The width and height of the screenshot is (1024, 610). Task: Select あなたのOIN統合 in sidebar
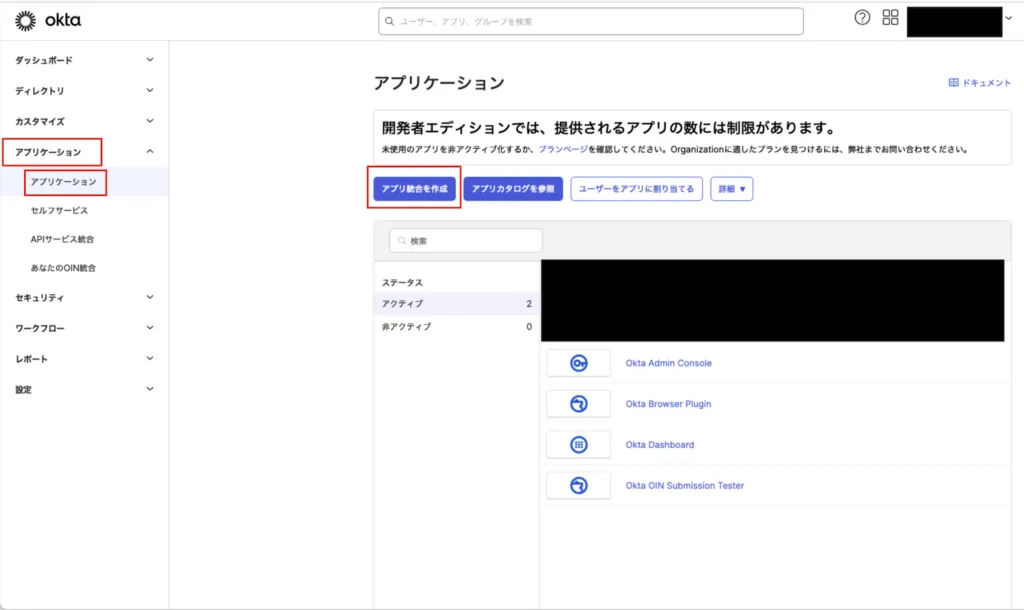point(63,268)
